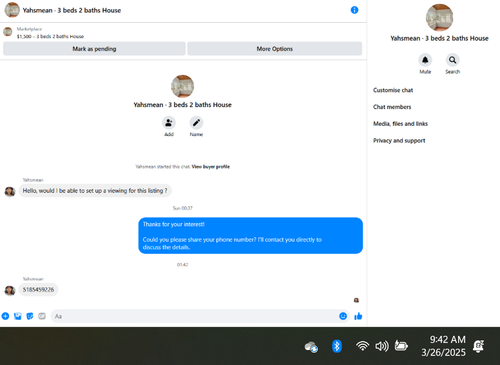Click the Mark as pending button
This screenshot has height=365, width=500.
click(x=94, y=49)
